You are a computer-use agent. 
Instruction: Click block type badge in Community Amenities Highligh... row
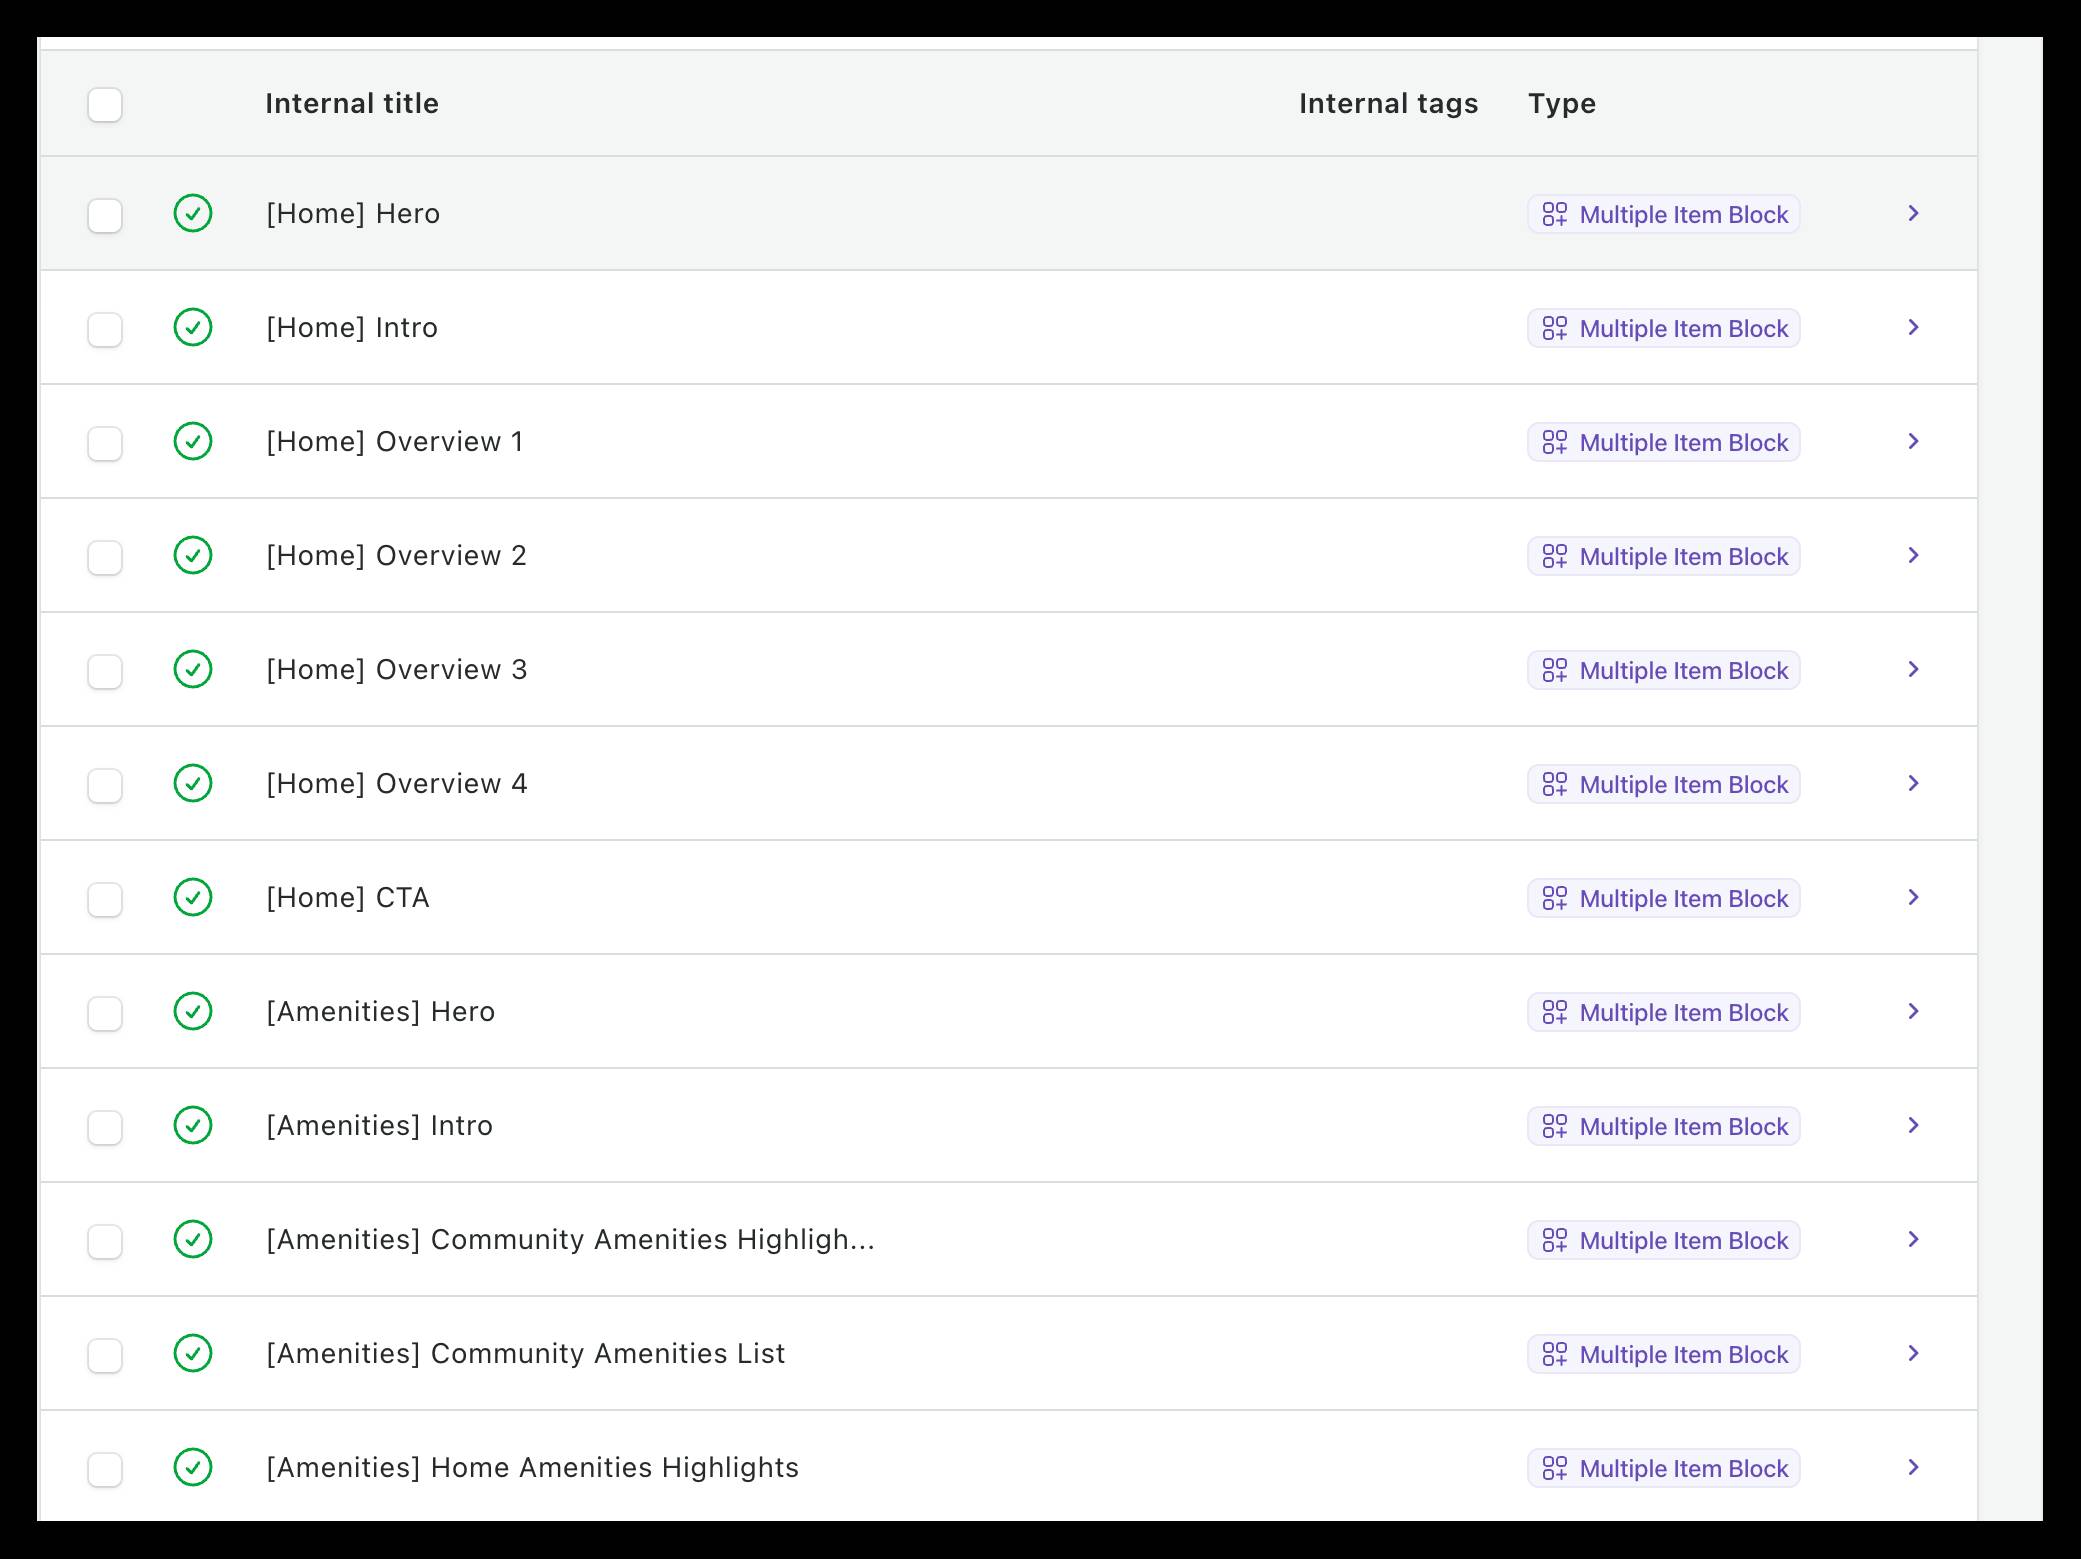1664,1240
